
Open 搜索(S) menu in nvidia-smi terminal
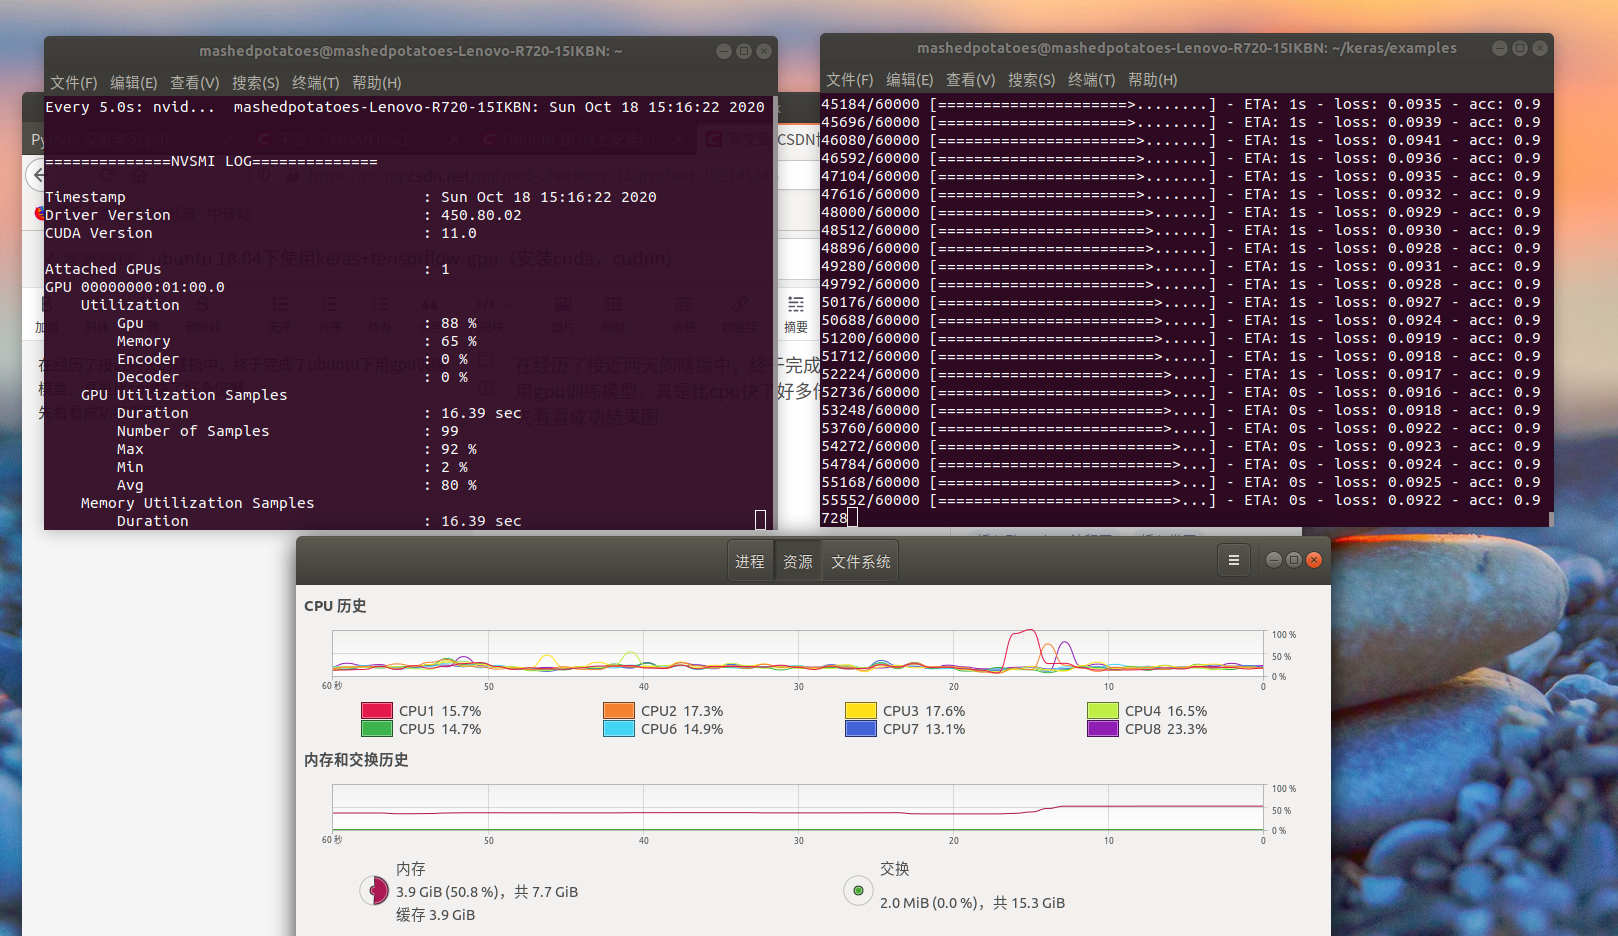[255, 83]
